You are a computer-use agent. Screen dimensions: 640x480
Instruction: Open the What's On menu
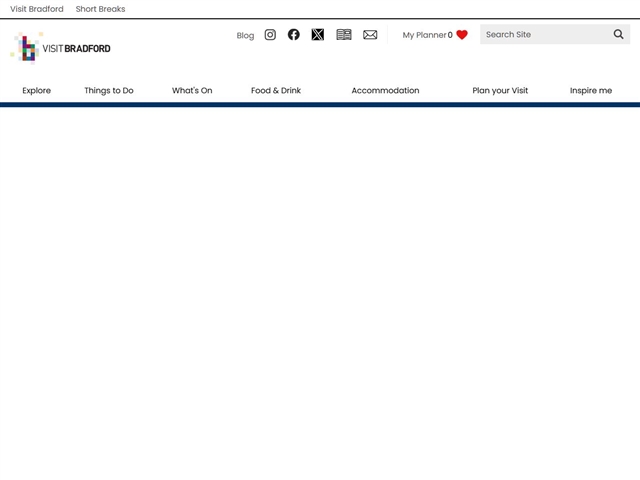tap(192, 91)
